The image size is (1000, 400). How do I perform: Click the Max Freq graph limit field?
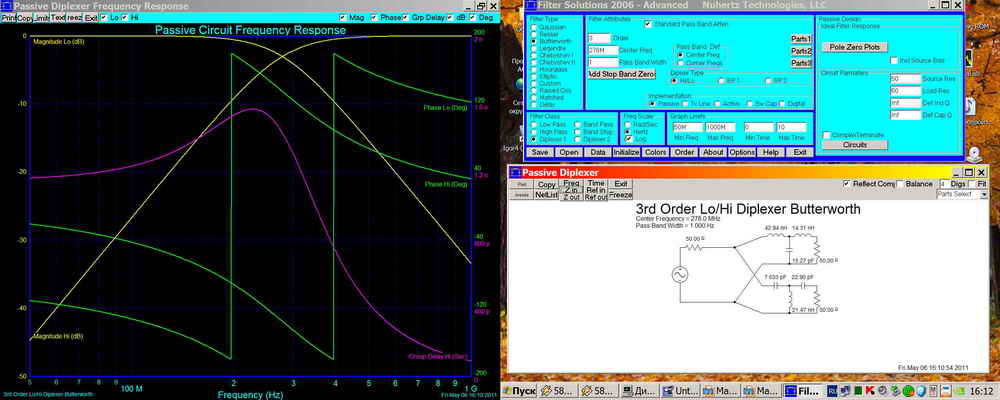721,127
